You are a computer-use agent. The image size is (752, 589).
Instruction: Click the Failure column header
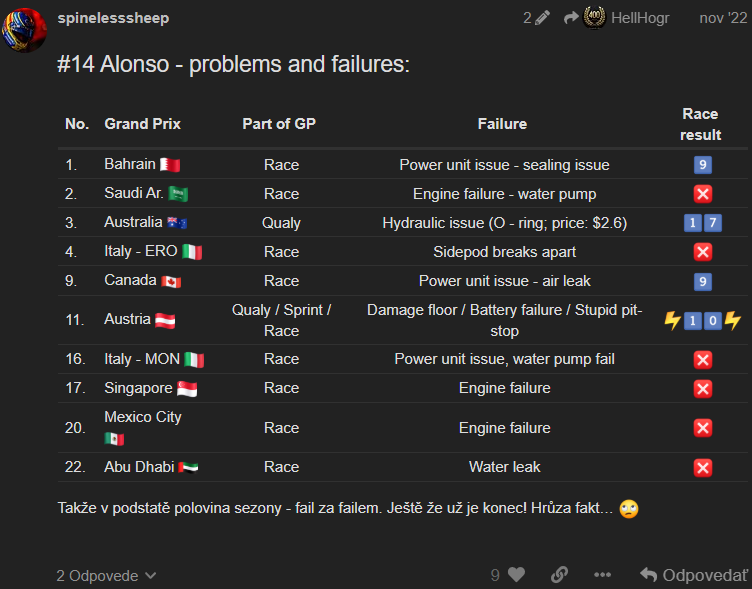[x=502, y=124]
